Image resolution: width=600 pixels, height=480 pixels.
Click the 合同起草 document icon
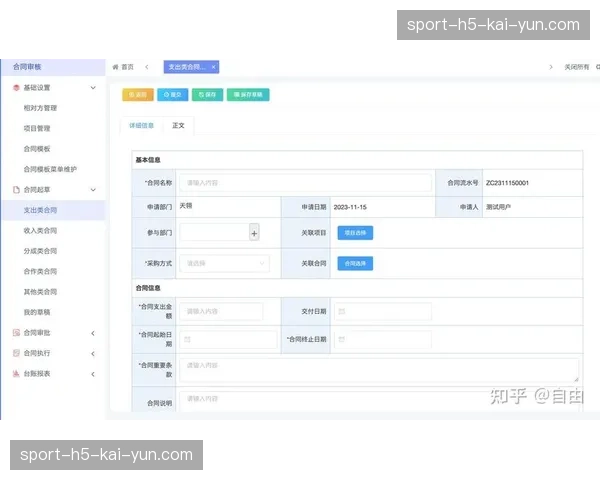(x=16, y=190)
